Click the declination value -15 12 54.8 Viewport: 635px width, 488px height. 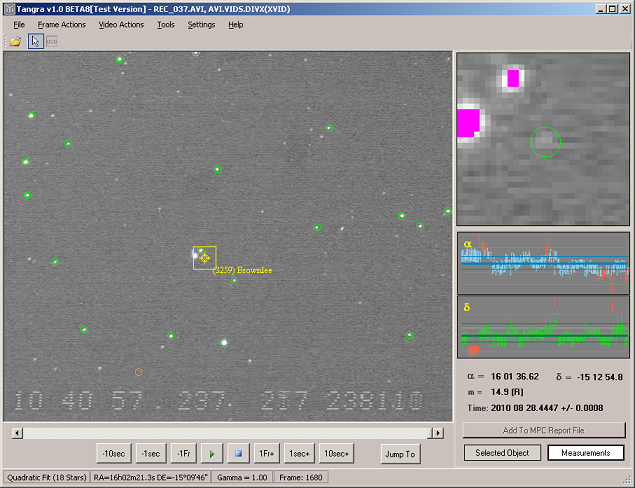pyautogui.click(x=600, y=377)
